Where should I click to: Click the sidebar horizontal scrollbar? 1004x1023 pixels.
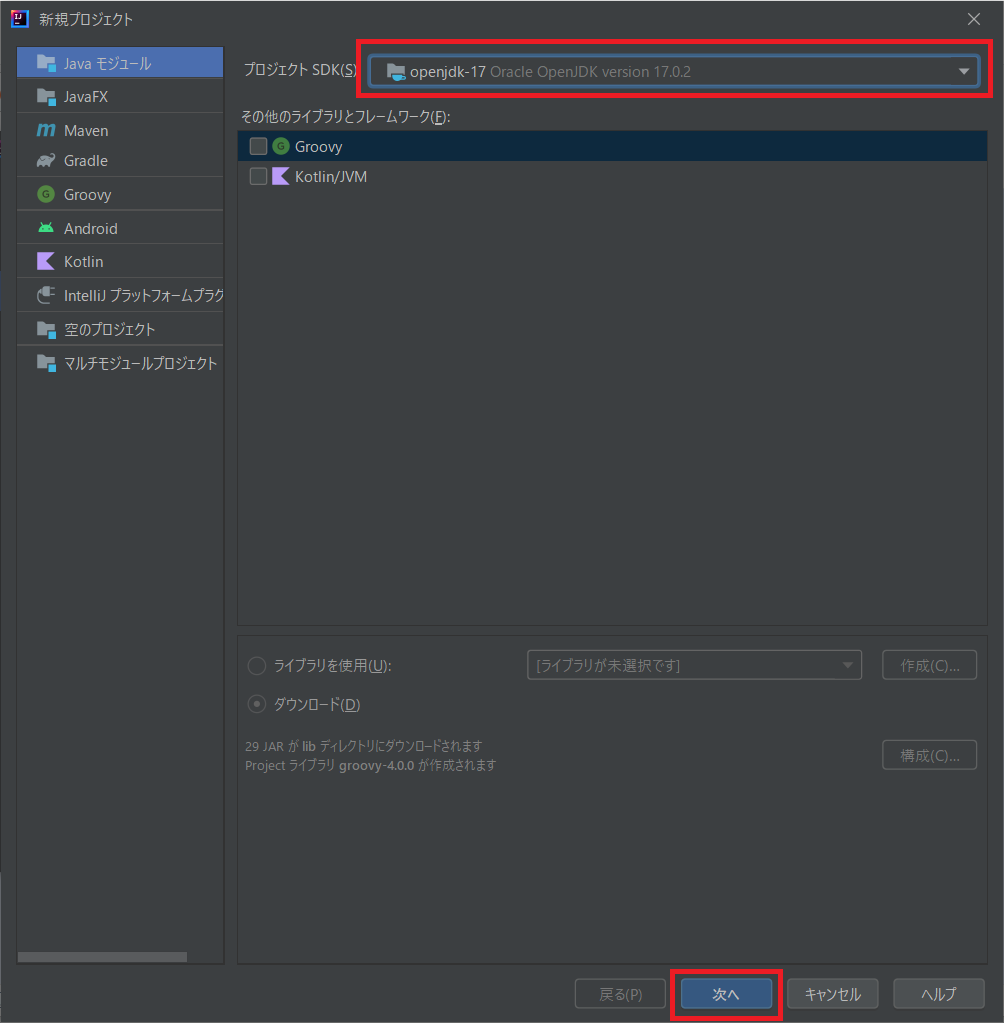[x=102, y=956]
